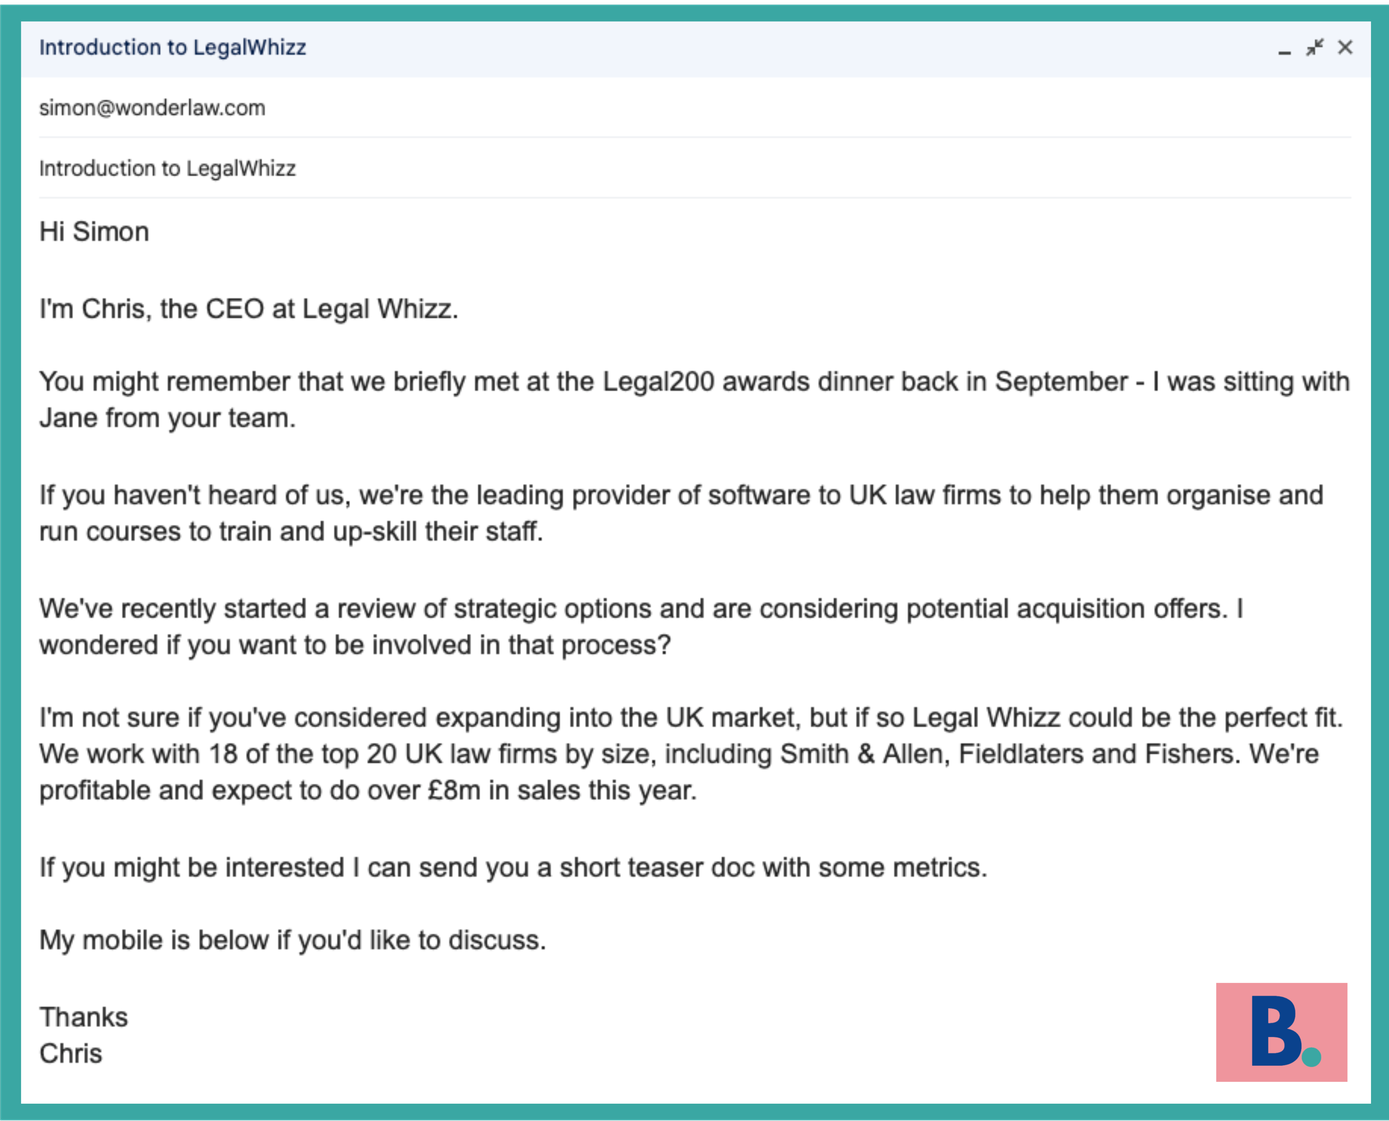The height and width of the screenshot is (1121, 1389).
Task: Click the greeting line Hi Simon
Action: pyautogui.click(x=94, y=231)
